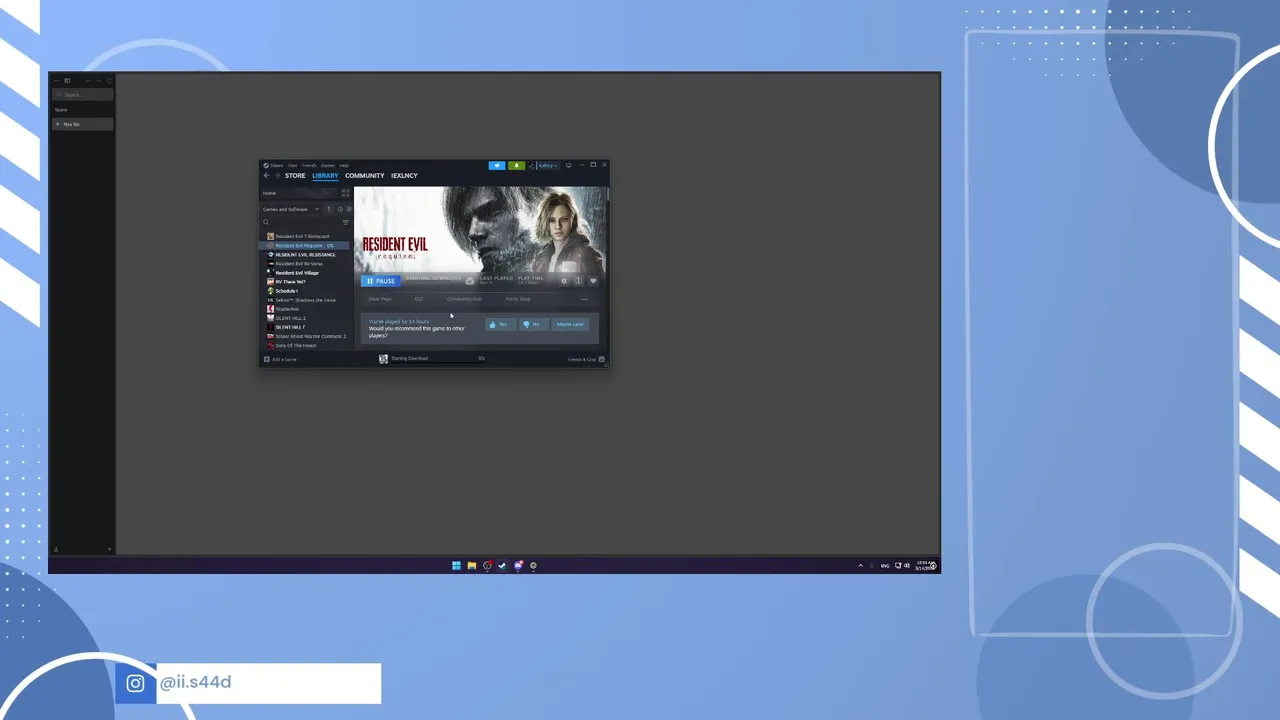
Task: Pause the download with PAUSE button
Action: 381,281
